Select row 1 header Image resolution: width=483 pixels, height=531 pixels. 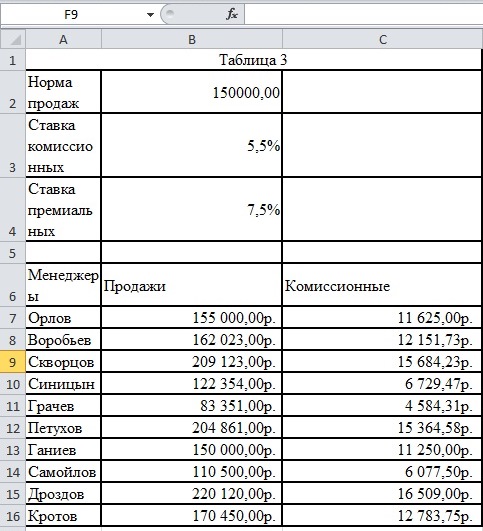13,60
